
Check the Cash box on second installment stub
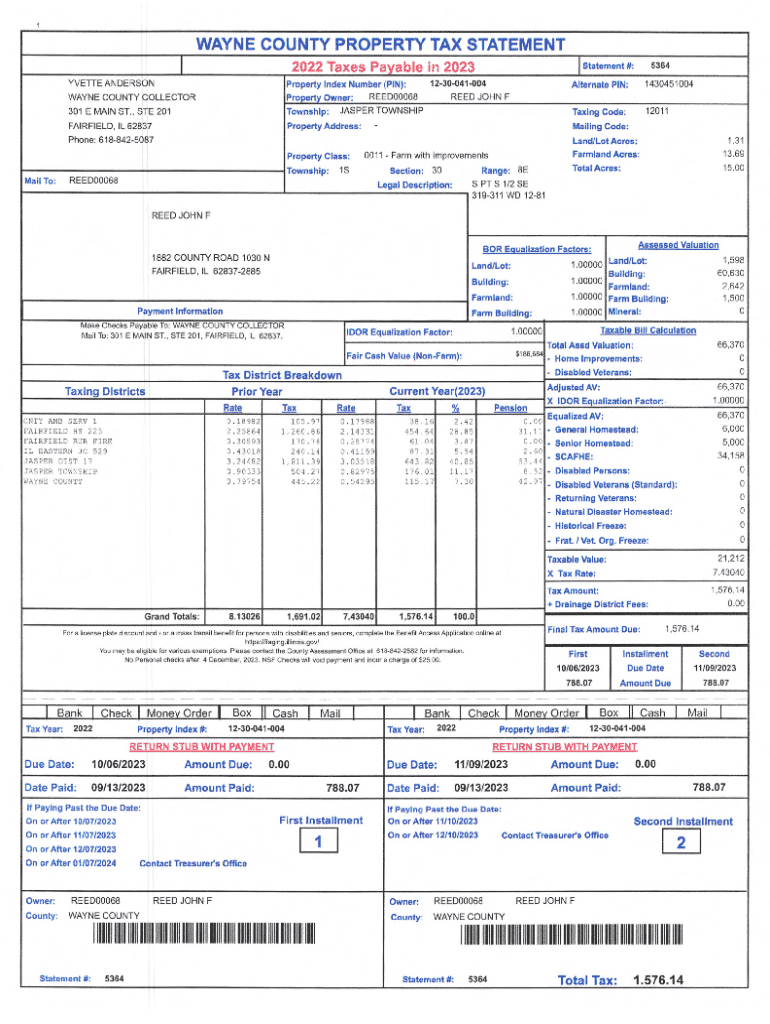652,713
